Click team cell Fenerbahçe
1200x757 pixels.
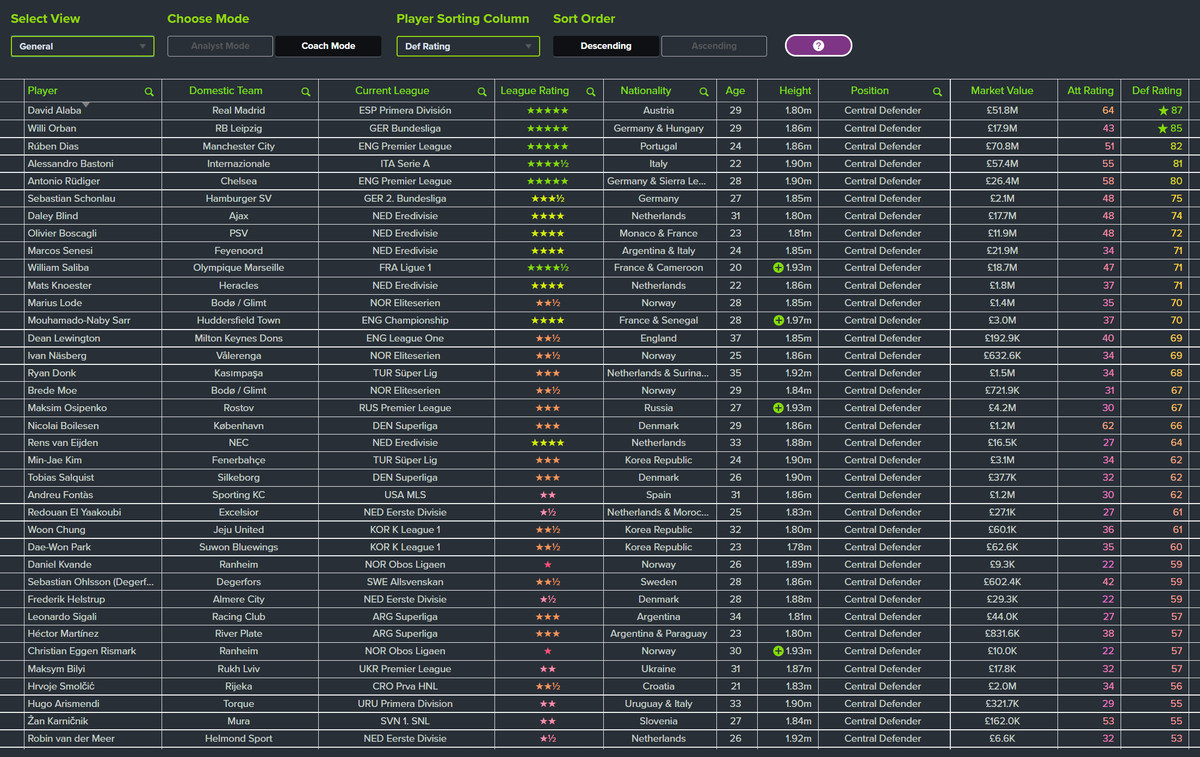239,460
